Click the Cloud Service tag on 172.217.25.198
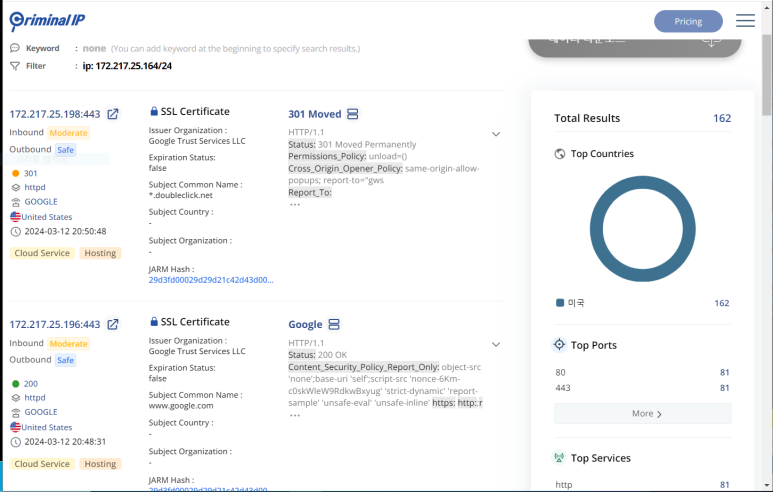The width and height of the screenshot is (773, 492). 42,253
